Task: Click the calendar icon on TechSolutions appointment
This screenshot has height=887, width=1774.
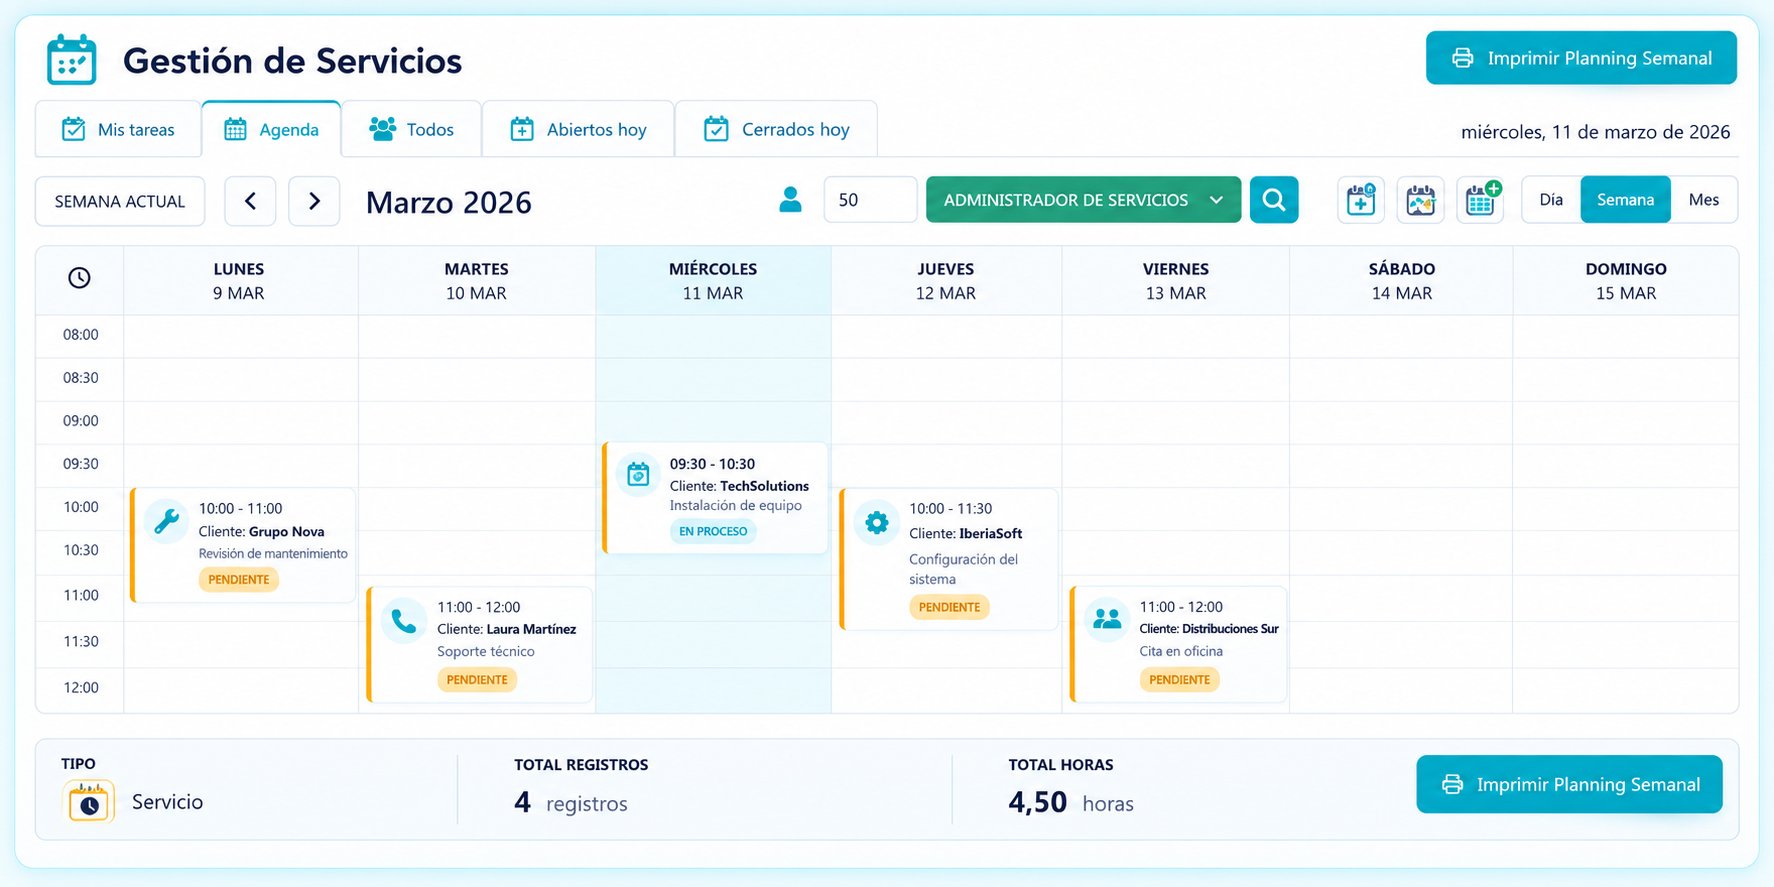Action: click(x=638, y=474)
